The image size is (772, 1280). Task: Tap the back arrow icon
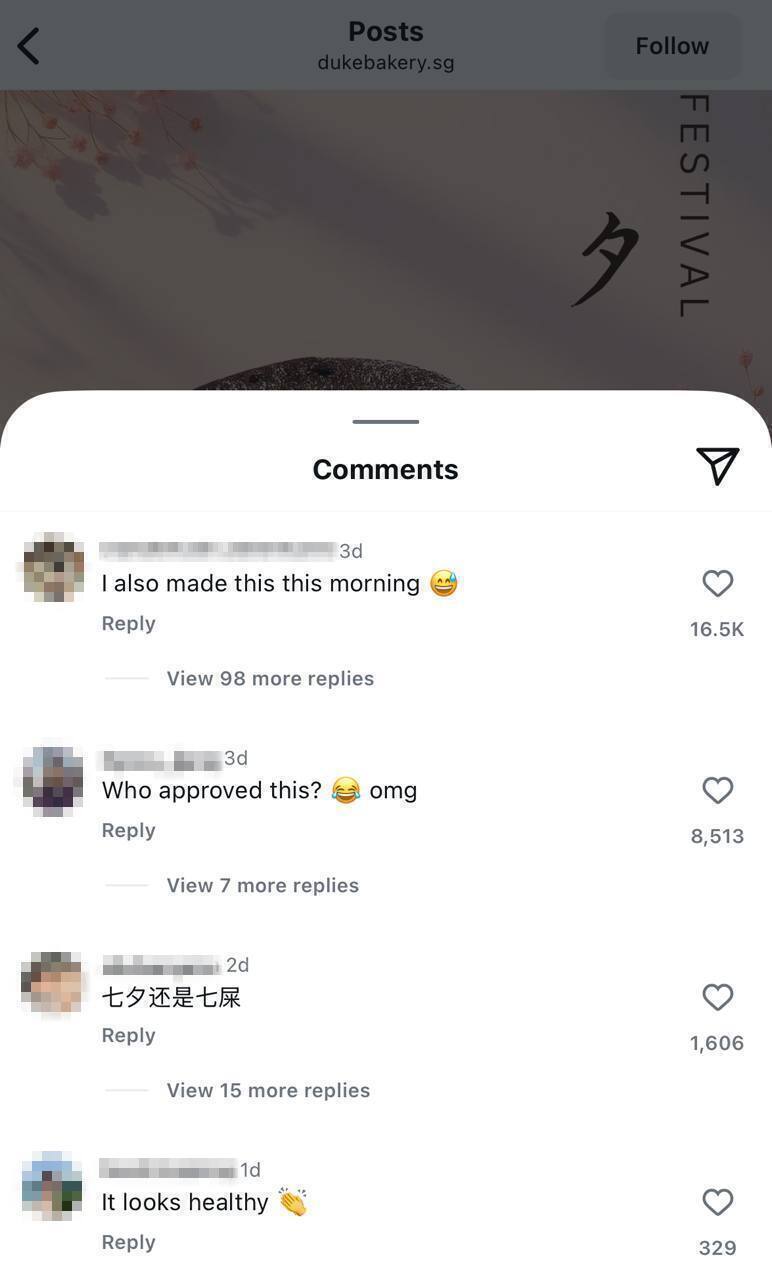29,46
